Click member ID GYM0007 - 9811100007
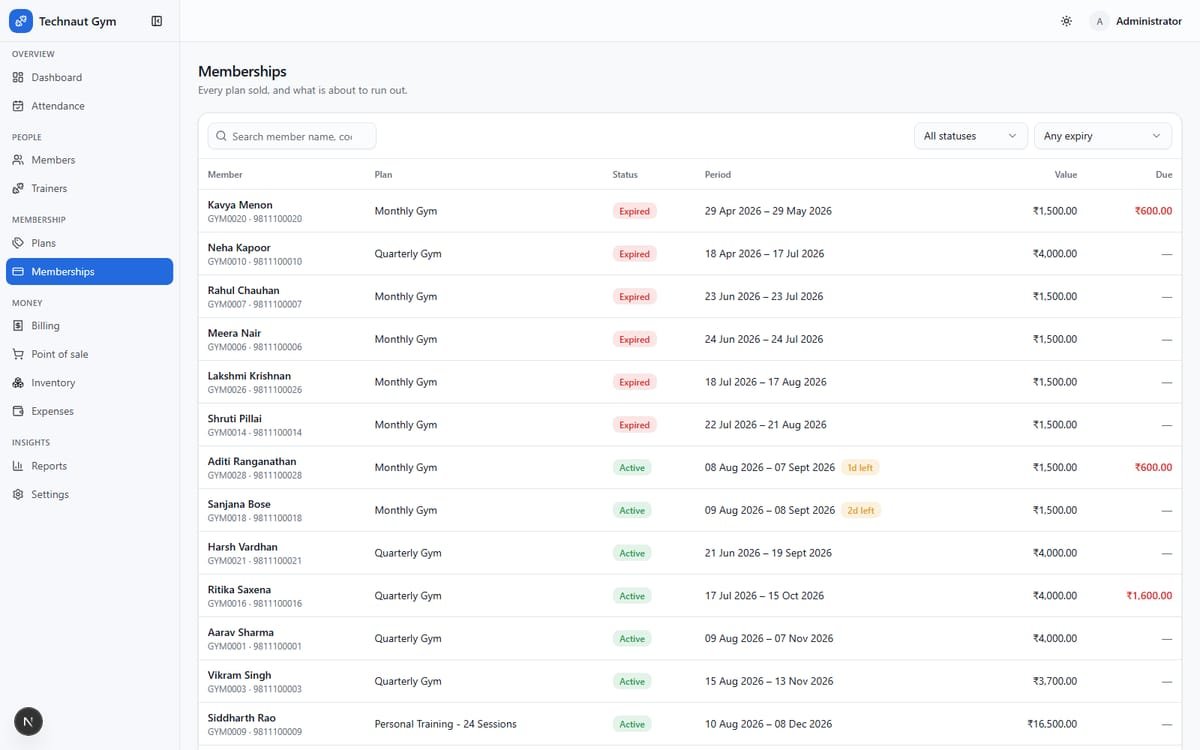This screenshot has height=750, width=1200. [255, 304]
